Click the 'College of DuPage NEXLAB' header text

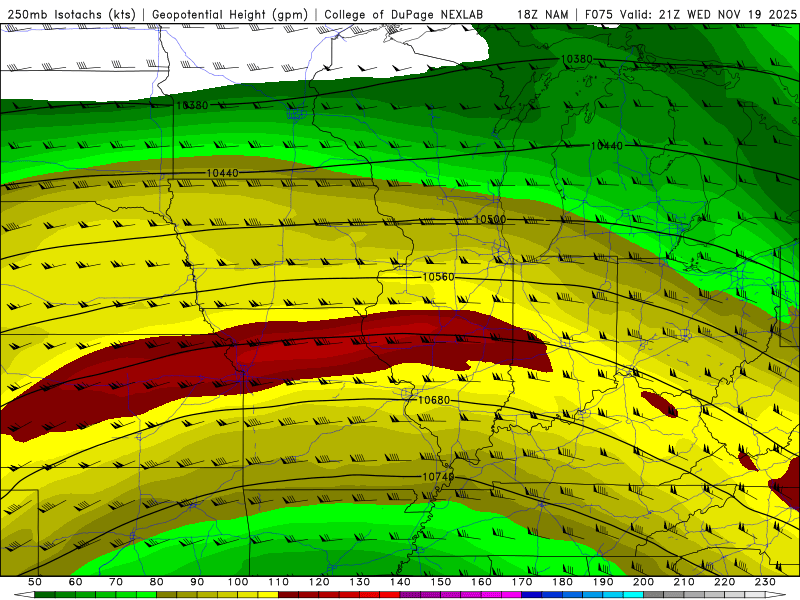point(403,14)
